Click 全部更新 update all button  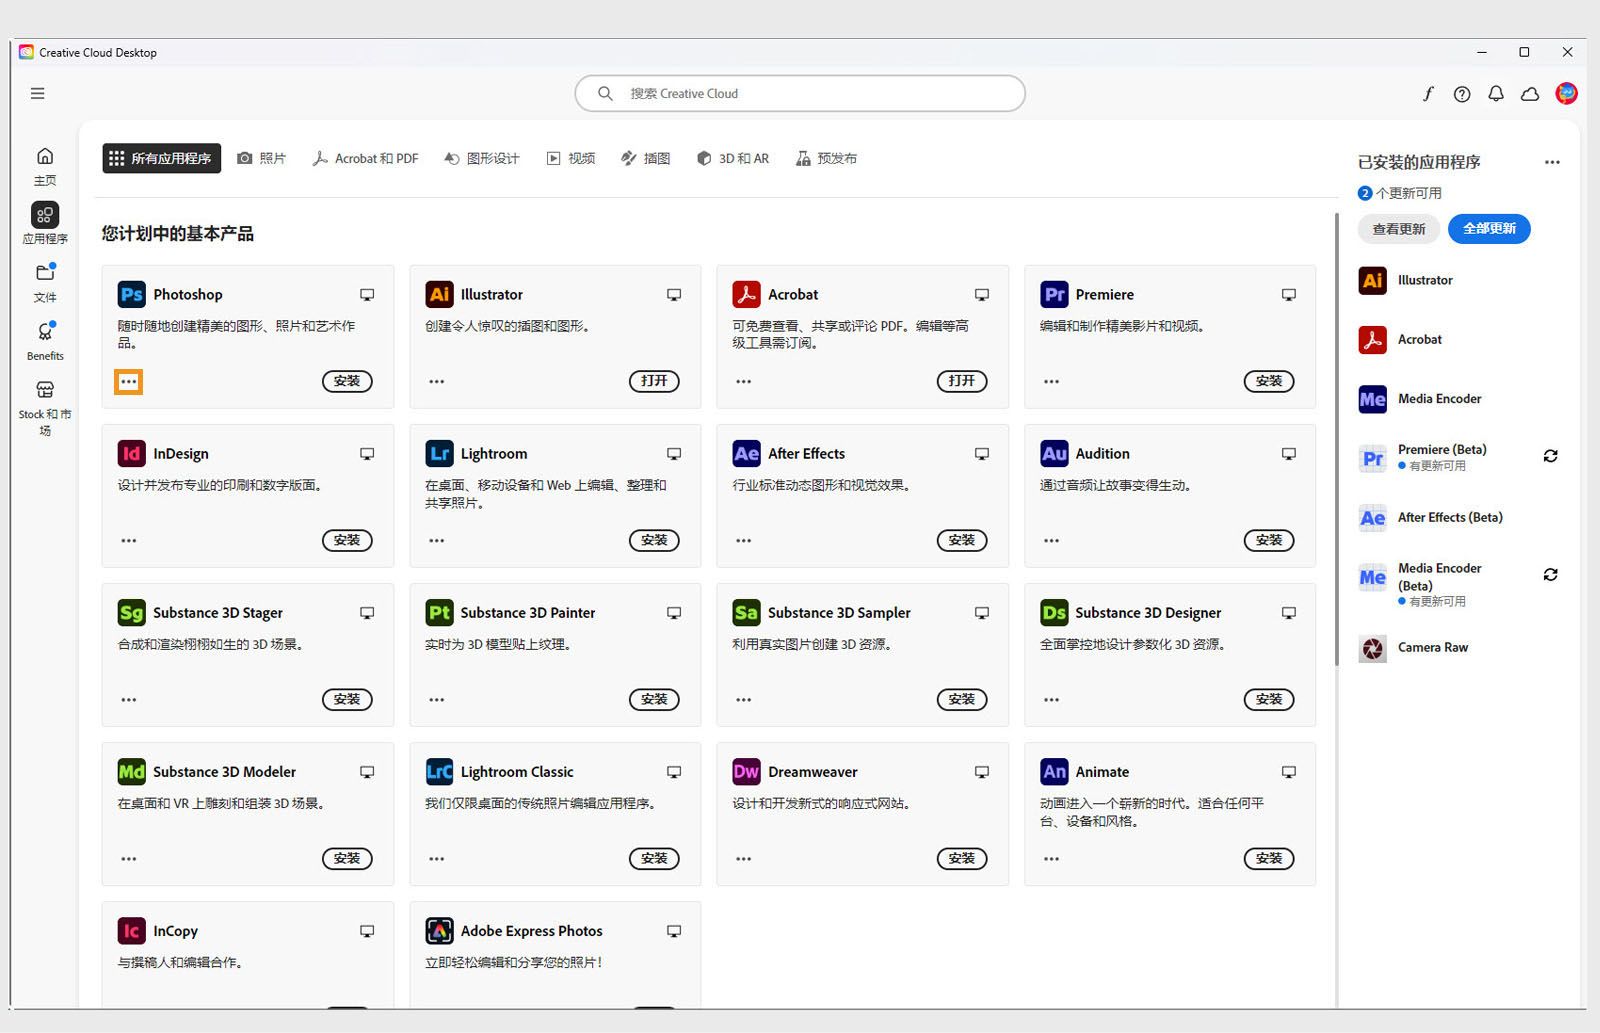pos(1489,229)
